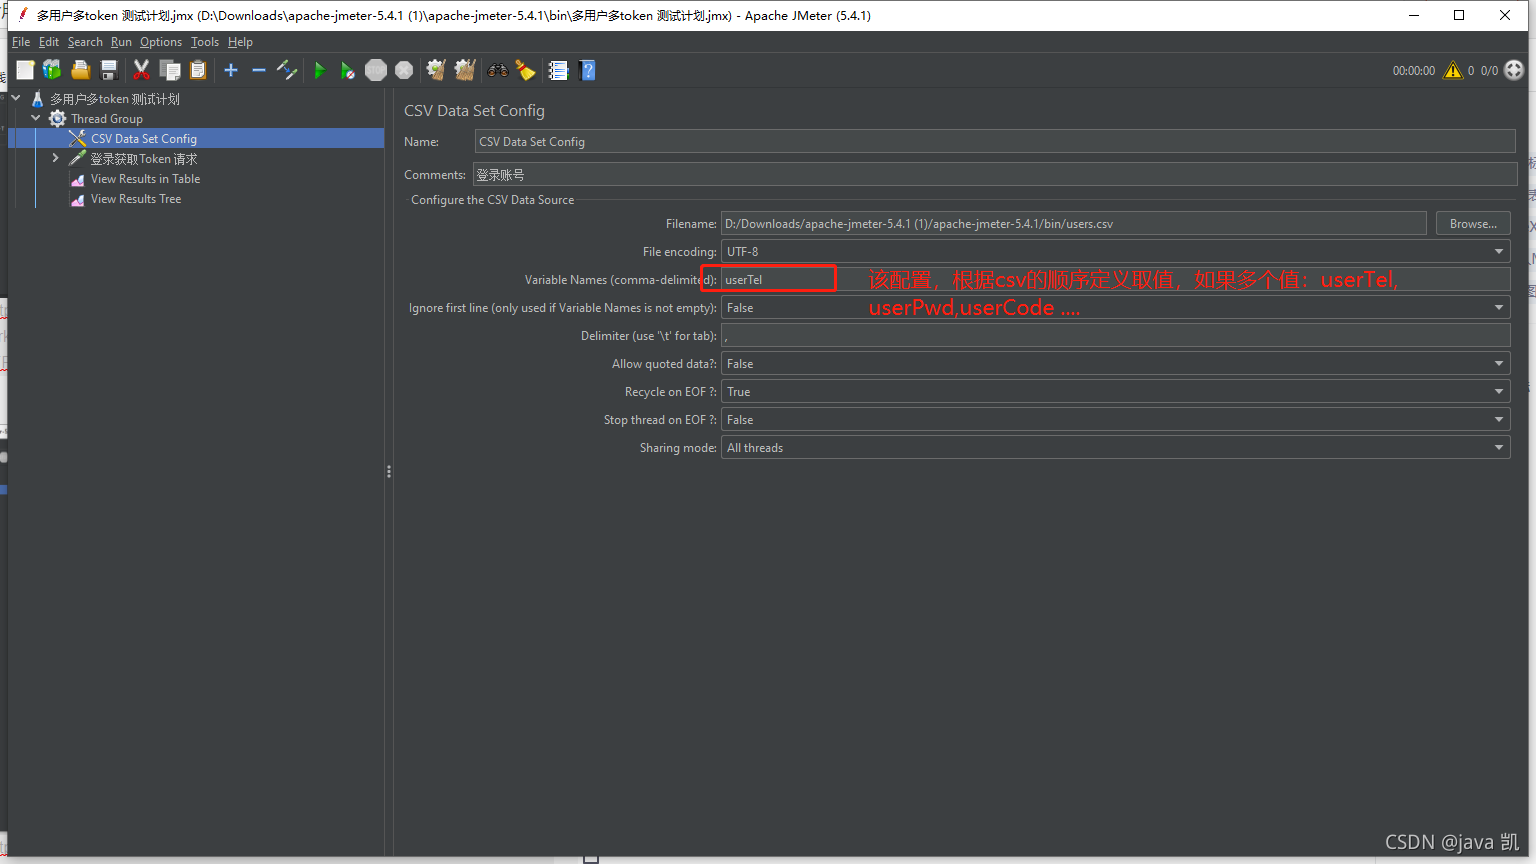This screenshot has width=1536, height=864.
Task: Click the Shutdown threads icon
Action: (404, 70)
